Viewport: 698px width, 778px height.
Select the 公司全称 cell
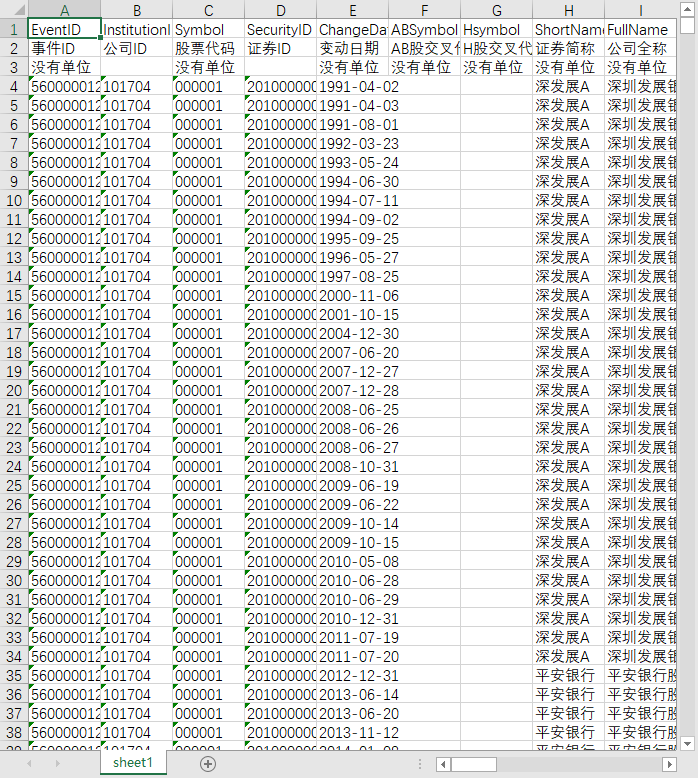pos(640,48)
